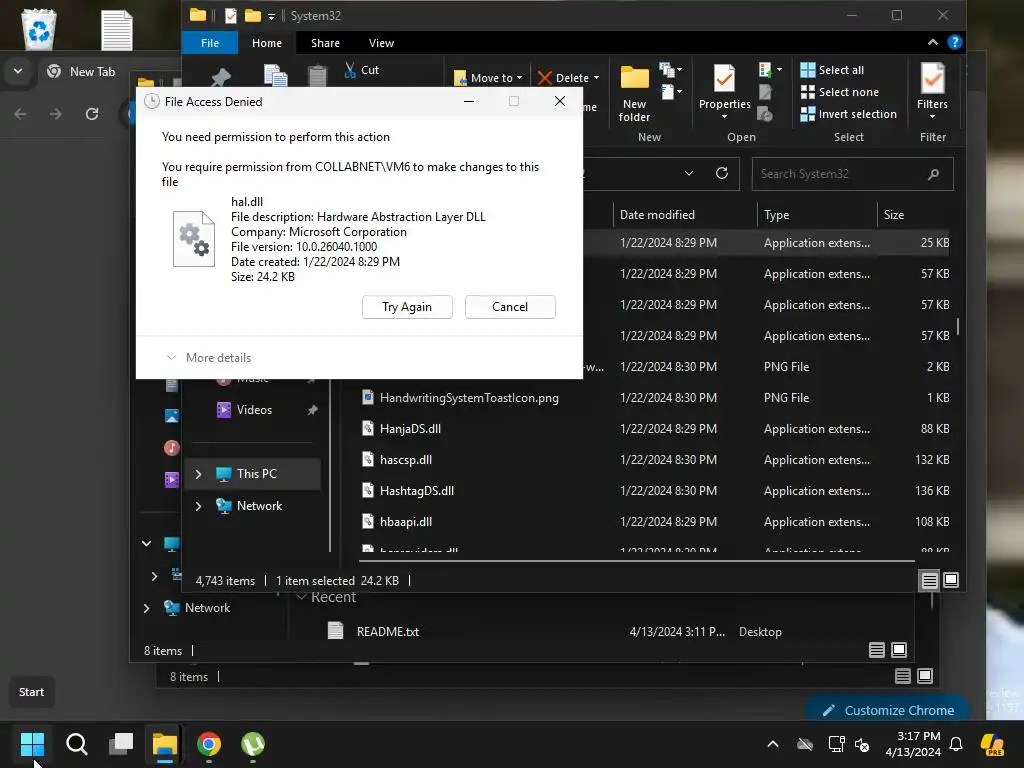
Task: Click the Open dropdown icon beside Properties
Action: pyautogui.click(x=771, y=70)
